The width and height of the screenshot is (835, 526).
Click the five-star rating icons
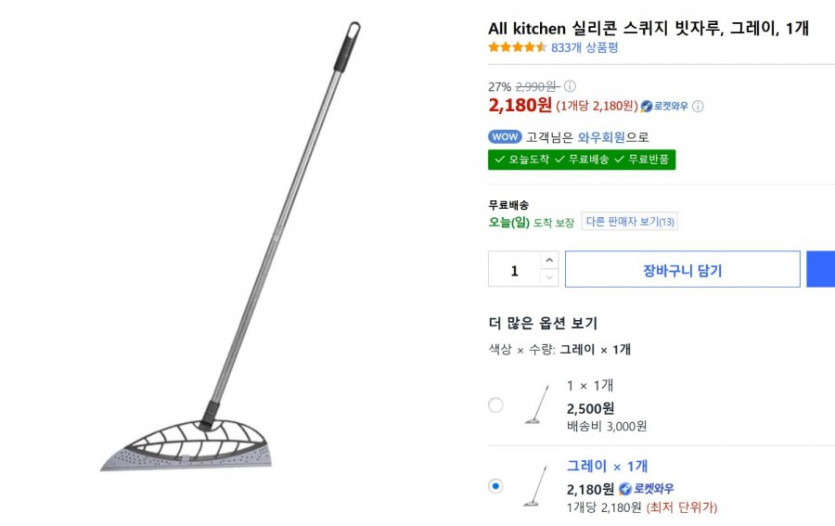click(x=517, y=47)
